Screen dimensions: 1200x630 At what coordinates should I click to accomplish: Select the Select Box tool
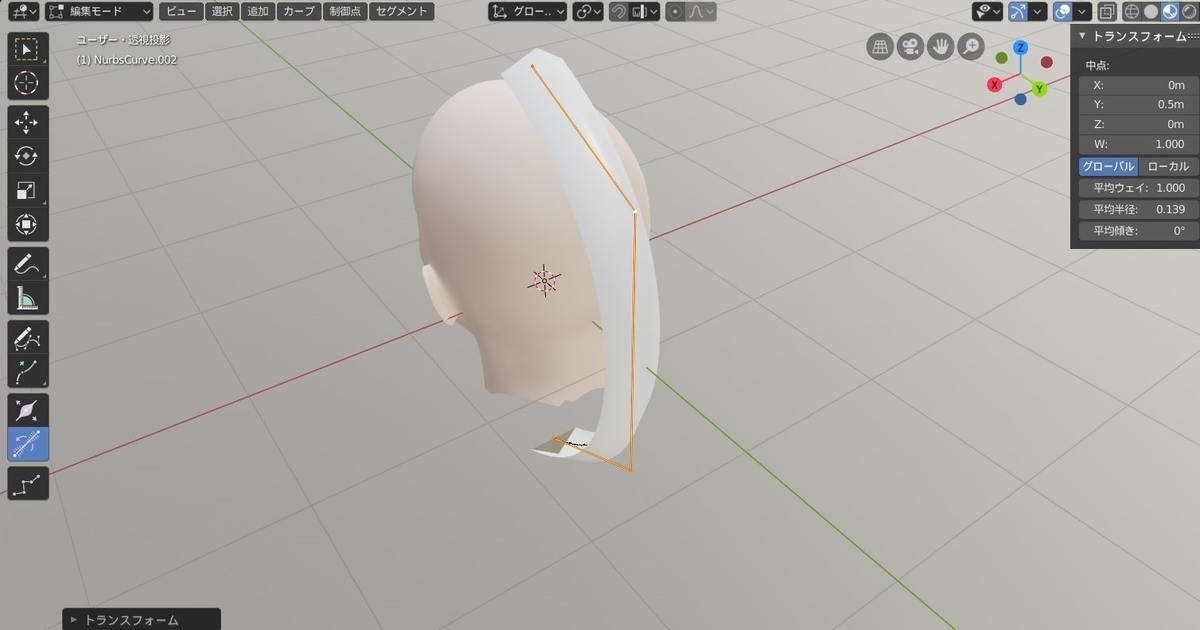coord(28,49)
